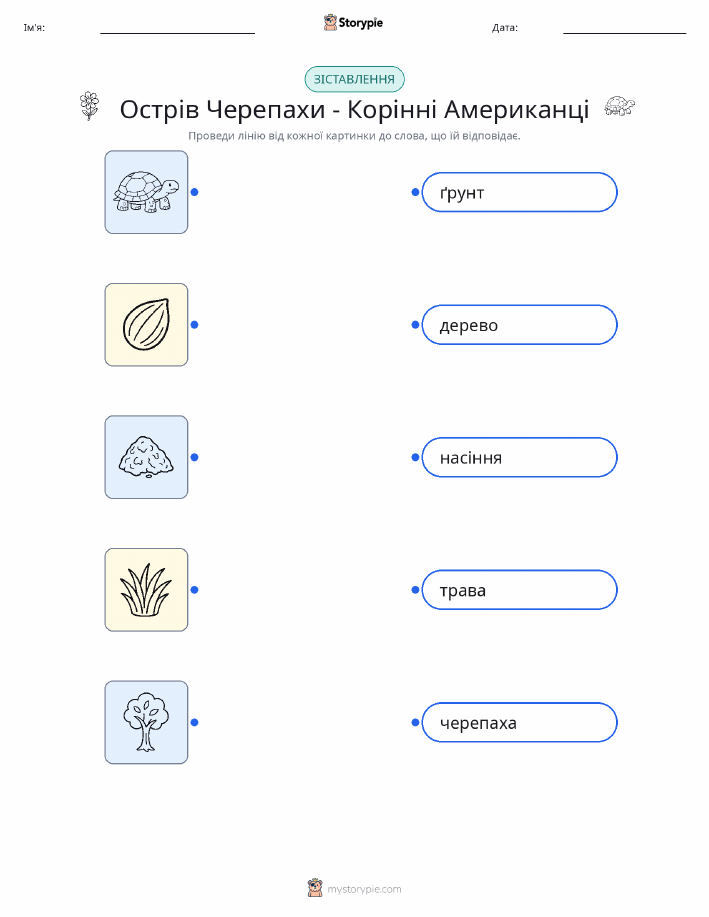Screen dimensions: 709x917
Task: Select the blue dot beside word черепаха
Action: coord(415,722)
